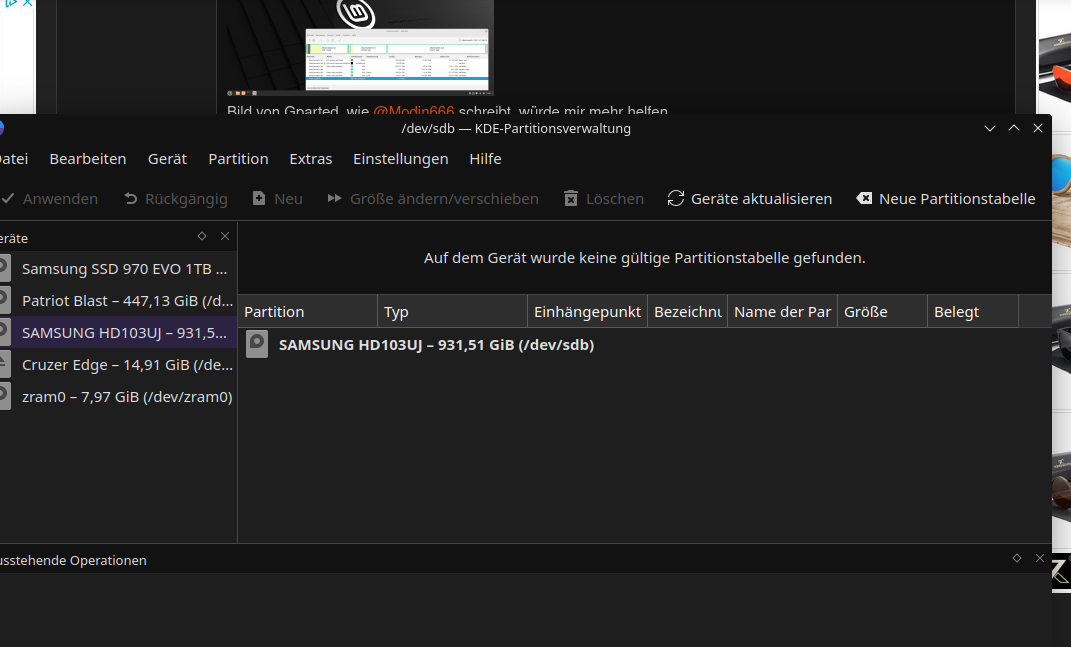Open the Gerät menu

[x=167, y=159]
